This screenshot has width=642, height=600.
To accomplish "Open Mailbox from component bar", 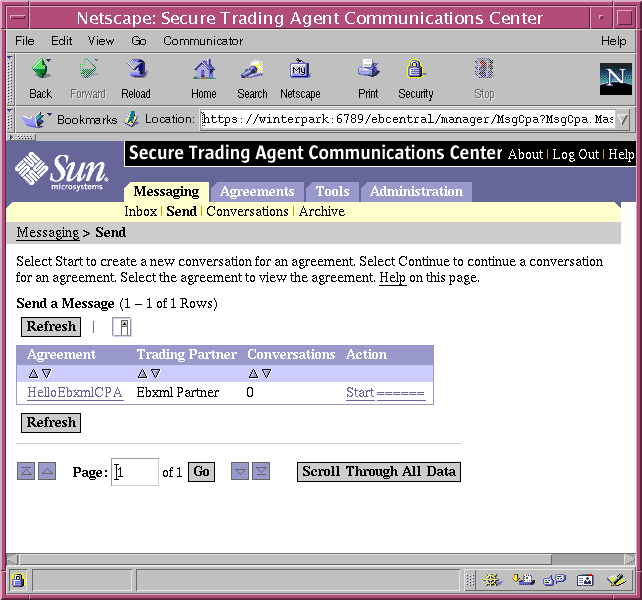I will pos(523,580).
